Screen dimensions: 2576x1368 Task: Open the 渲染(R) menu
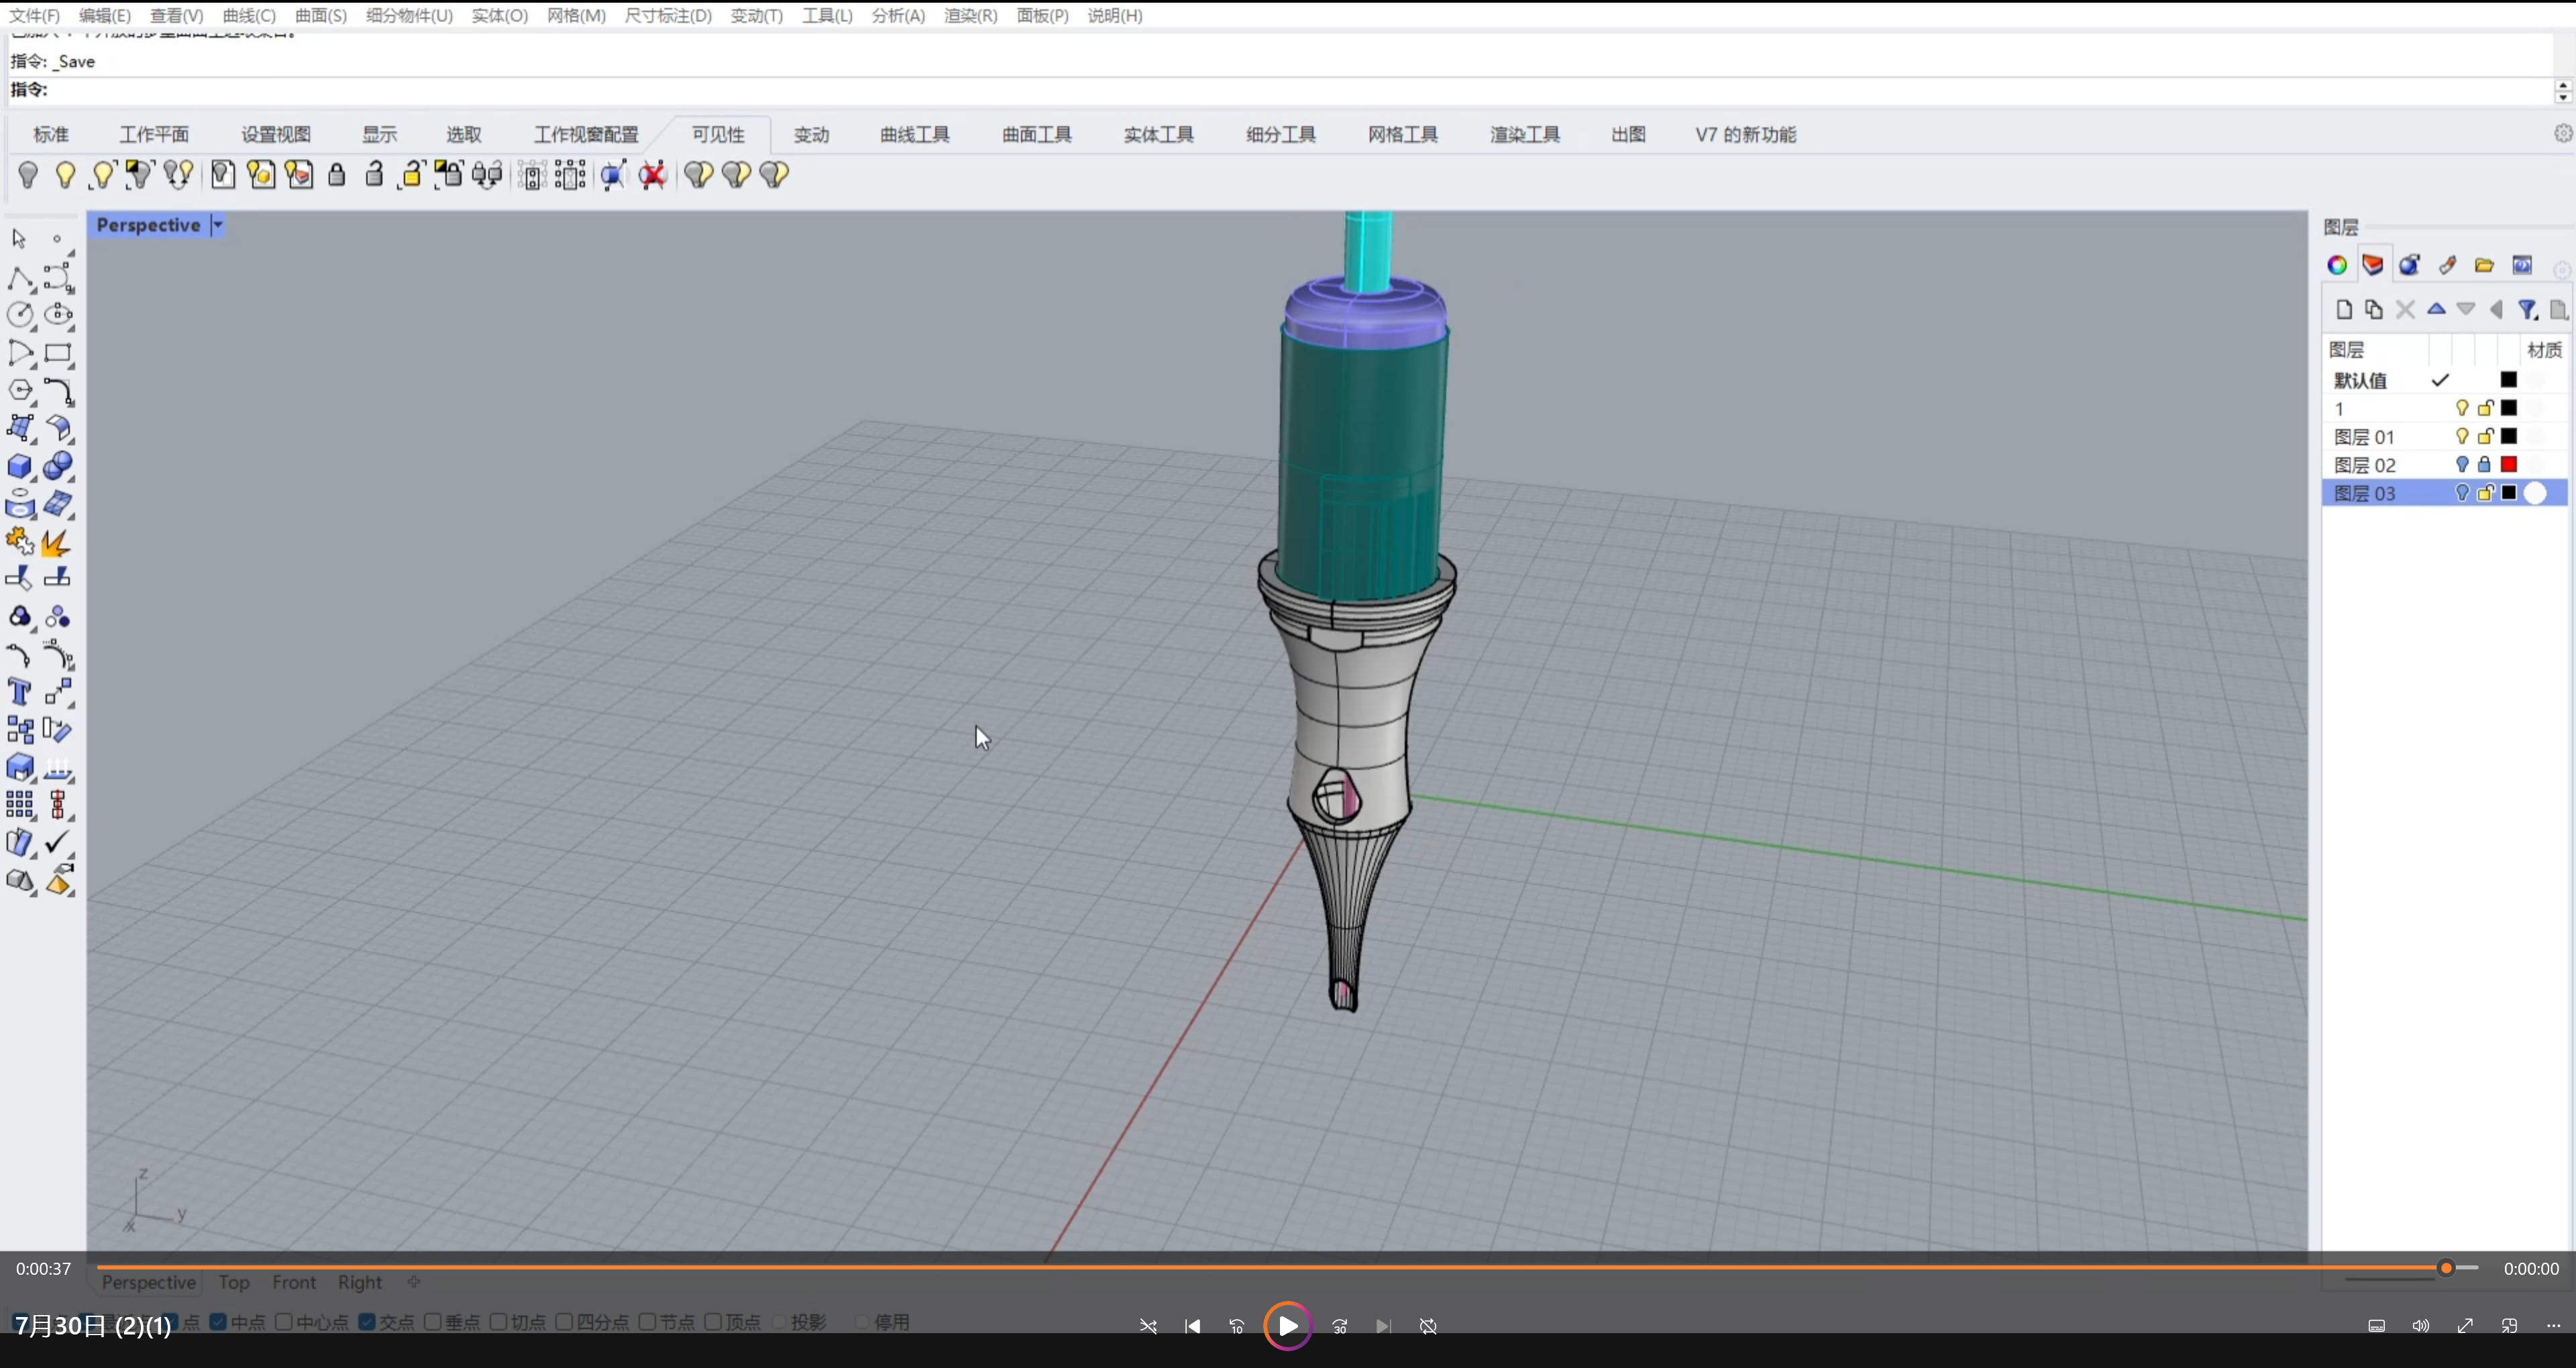pos(971,15)
